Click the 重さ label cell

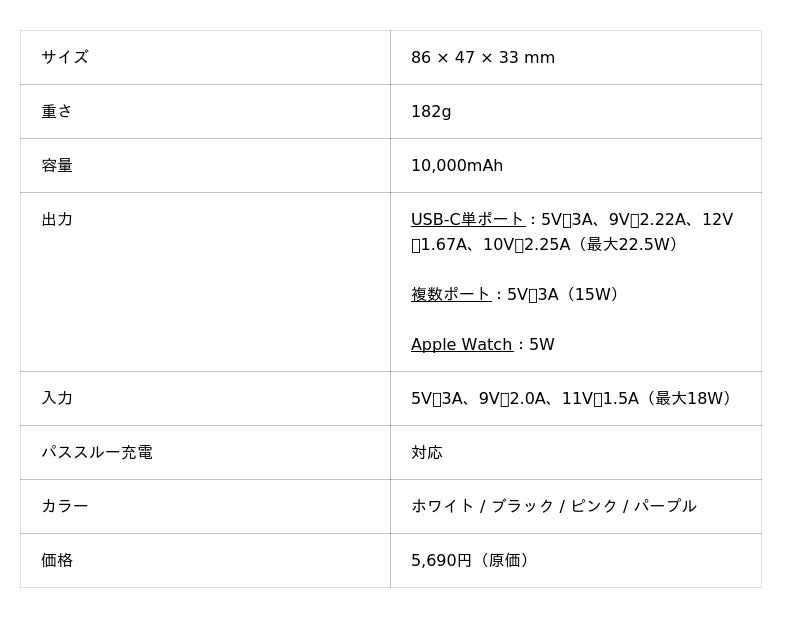point(57,112)
